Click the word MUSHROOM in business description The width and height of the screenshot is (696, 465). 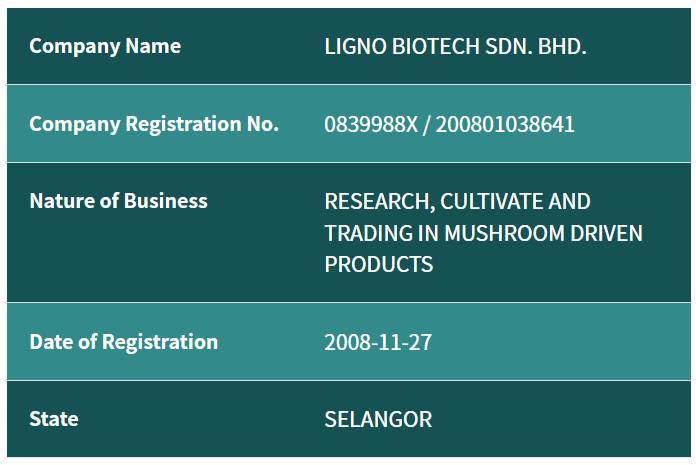505,233
